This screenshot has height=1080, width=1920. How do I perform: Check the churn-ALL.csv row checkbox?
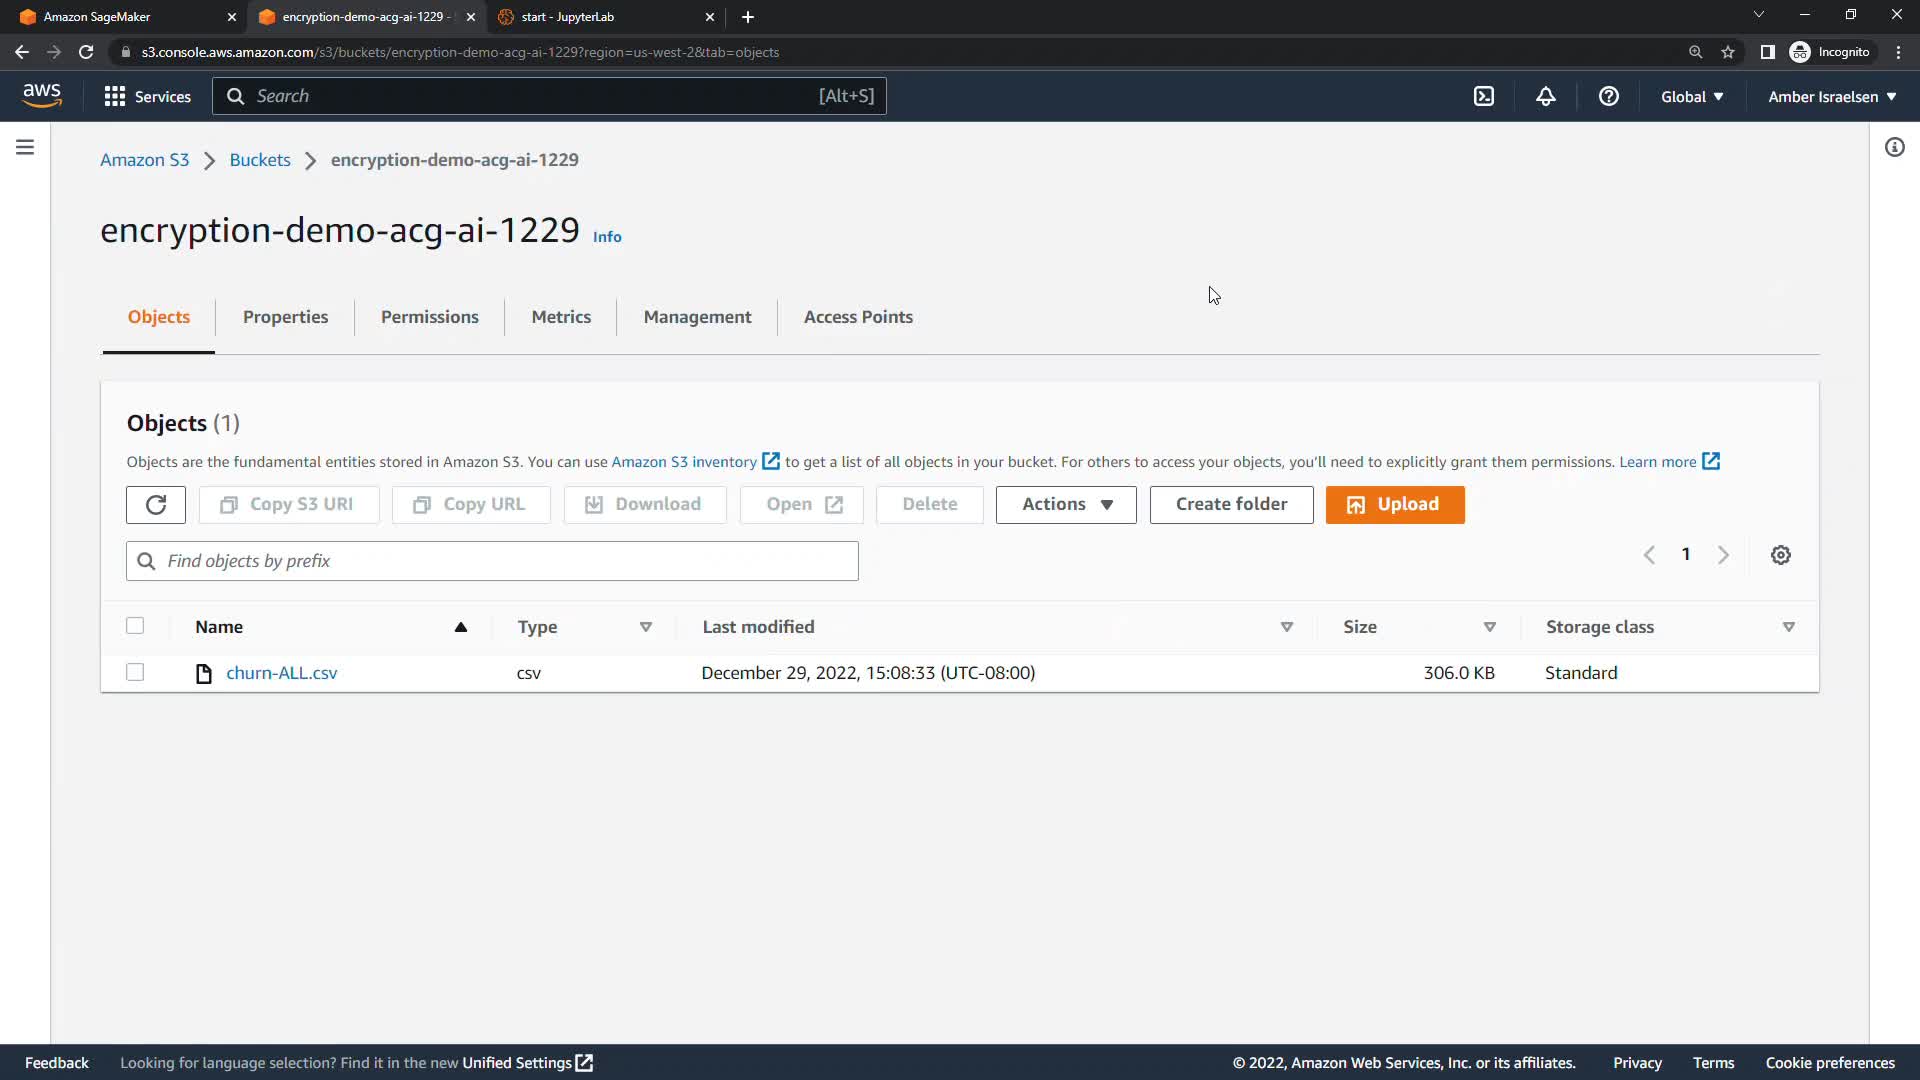(x=135, y=672)
